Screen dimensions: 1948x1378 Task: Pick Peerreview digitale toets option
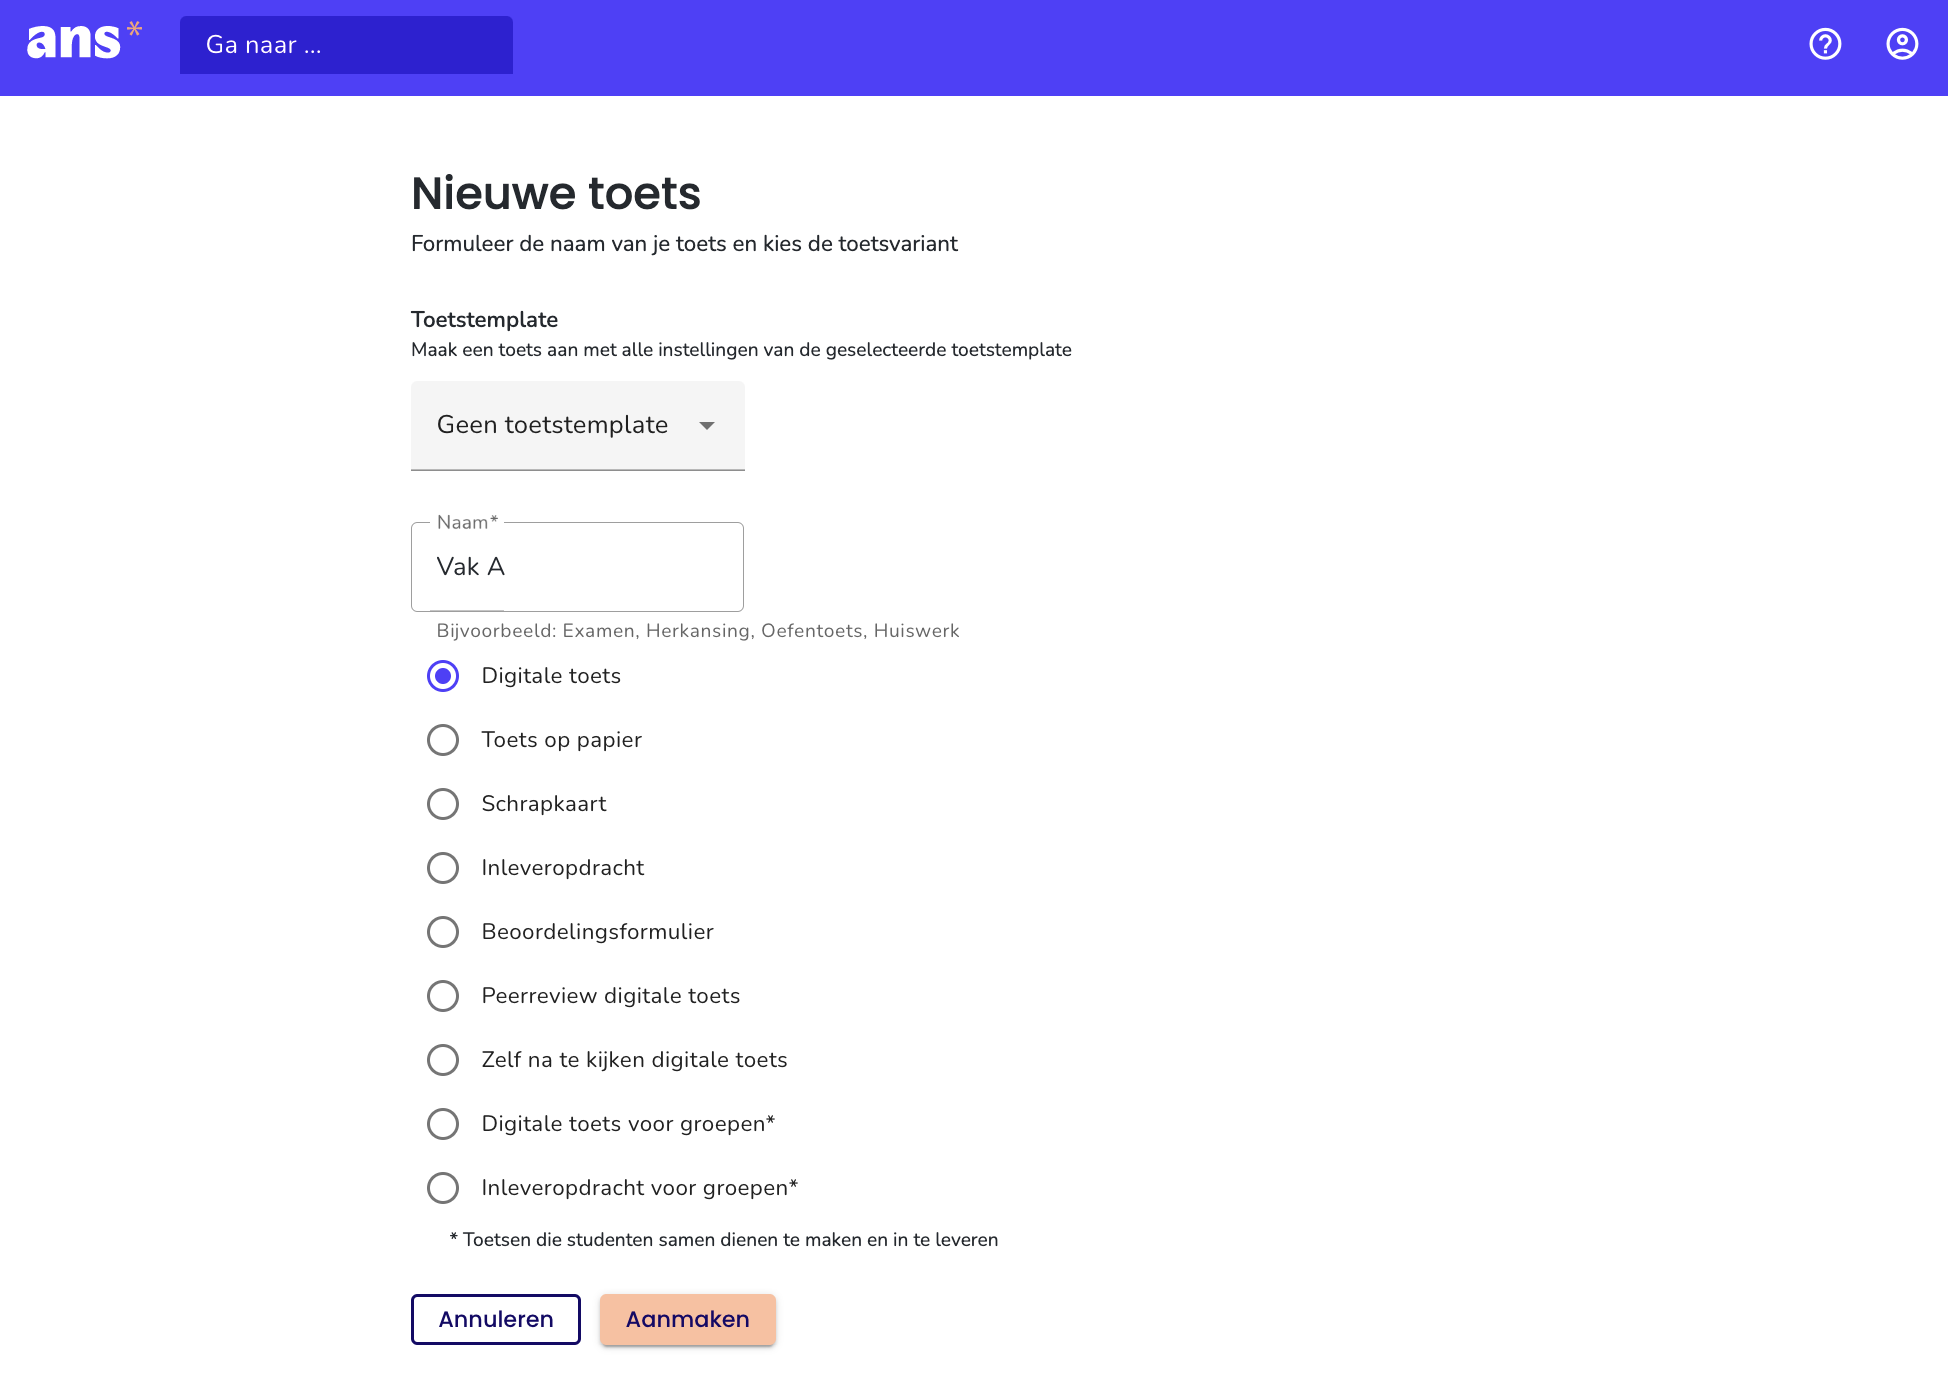point(443,996)
